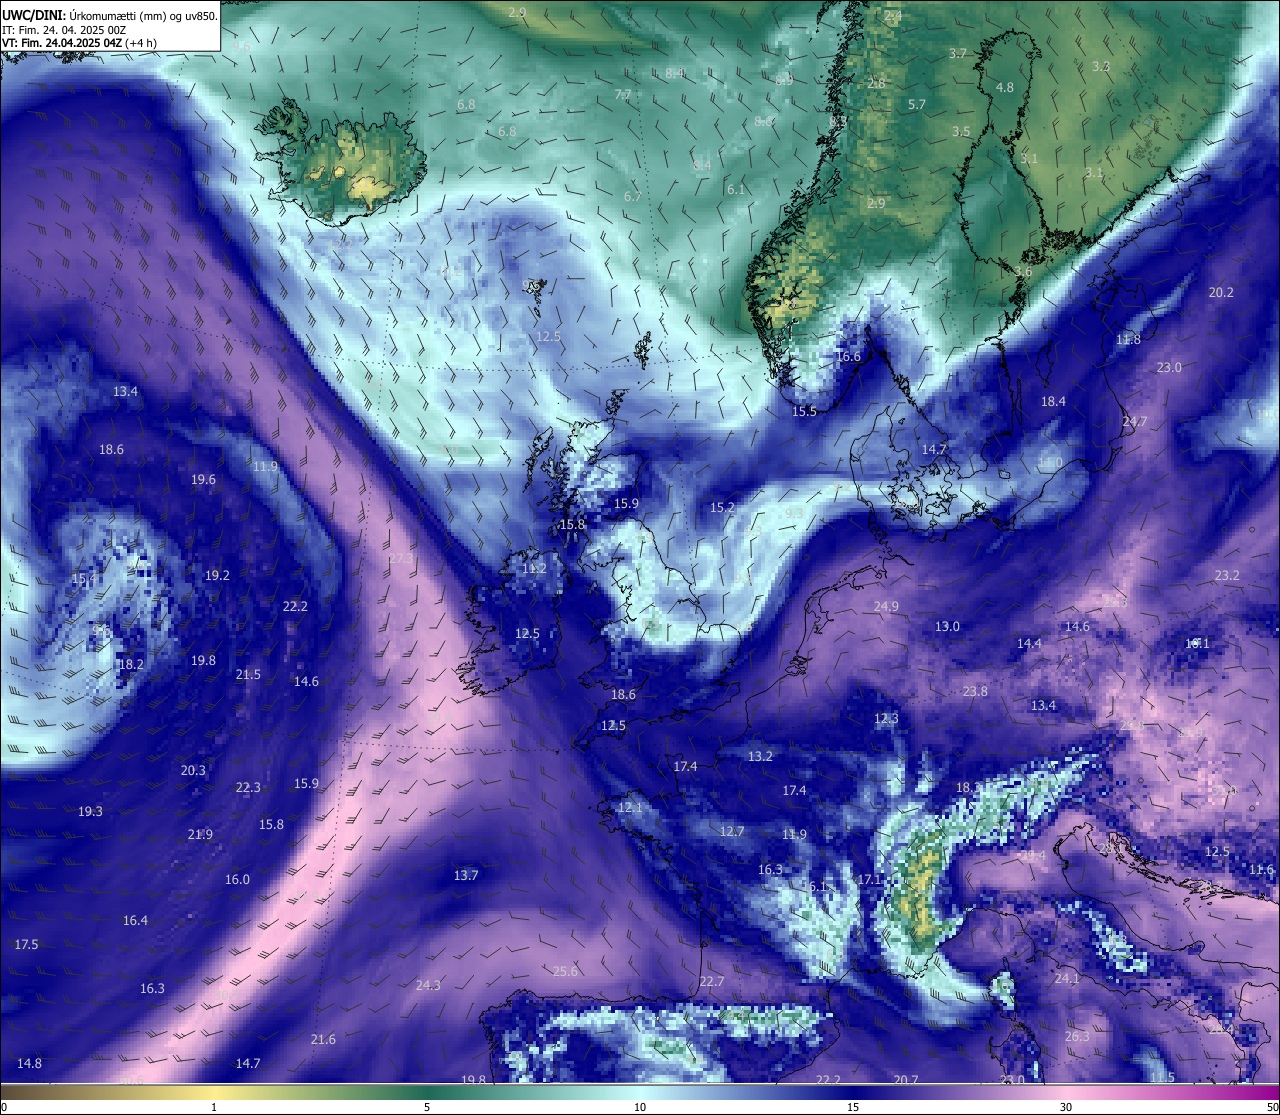Click the map value "24.9"
This screenshot has width=1280, height=1115.
pyautogui.click(x=886, y=606)
